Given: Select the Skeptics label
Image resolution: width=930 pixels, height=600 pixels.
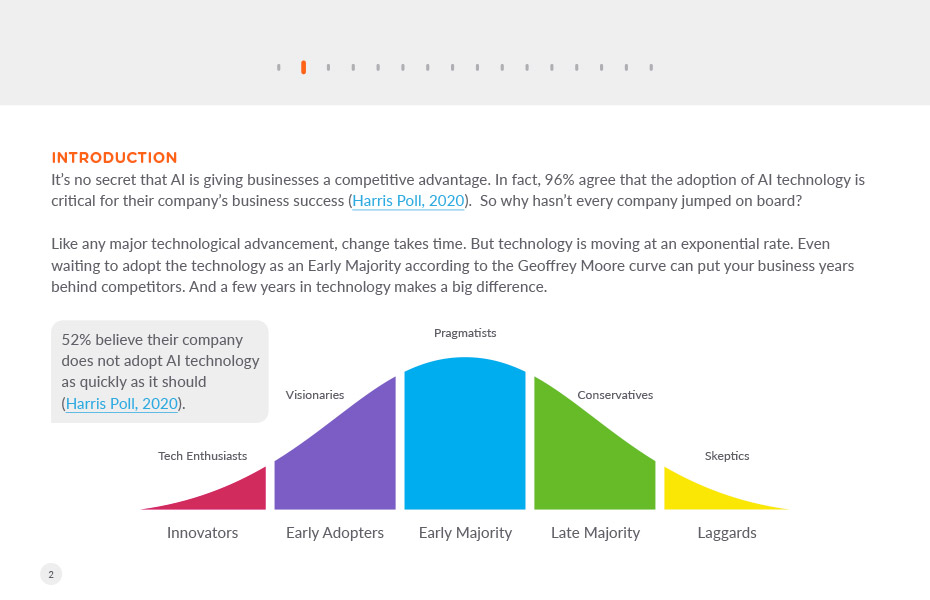Looking at the screenshot, I should [727, 456].
